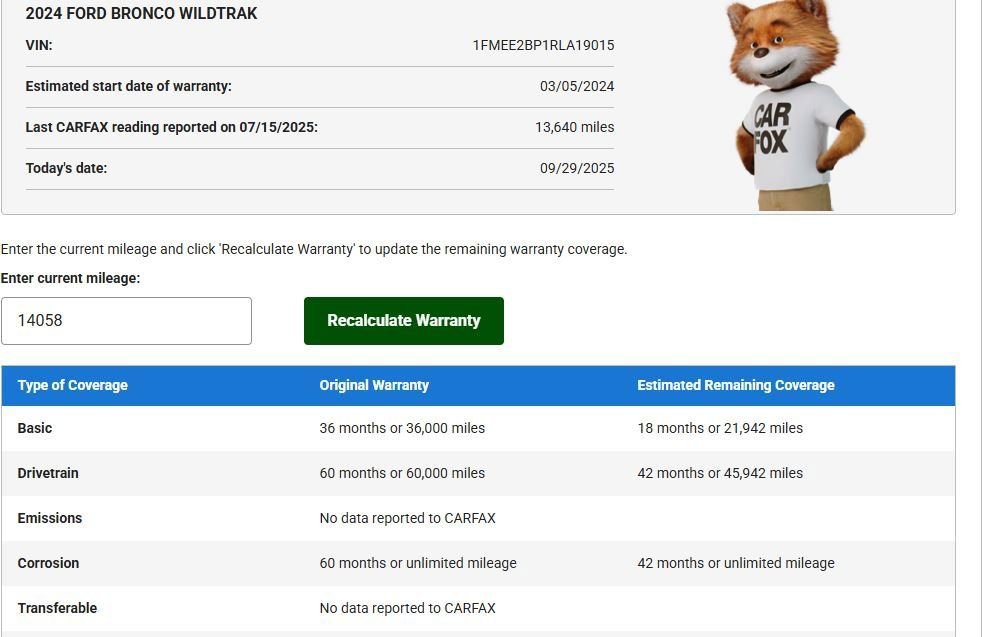
Task: Click inside the current mileage input field
Action: 126,320
